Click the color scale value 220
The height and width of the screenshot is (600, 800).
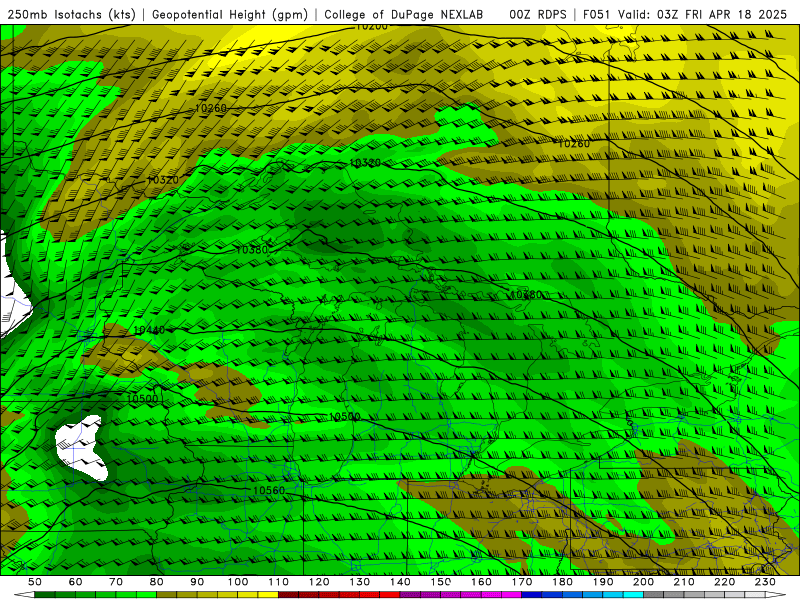click(725, 582)
